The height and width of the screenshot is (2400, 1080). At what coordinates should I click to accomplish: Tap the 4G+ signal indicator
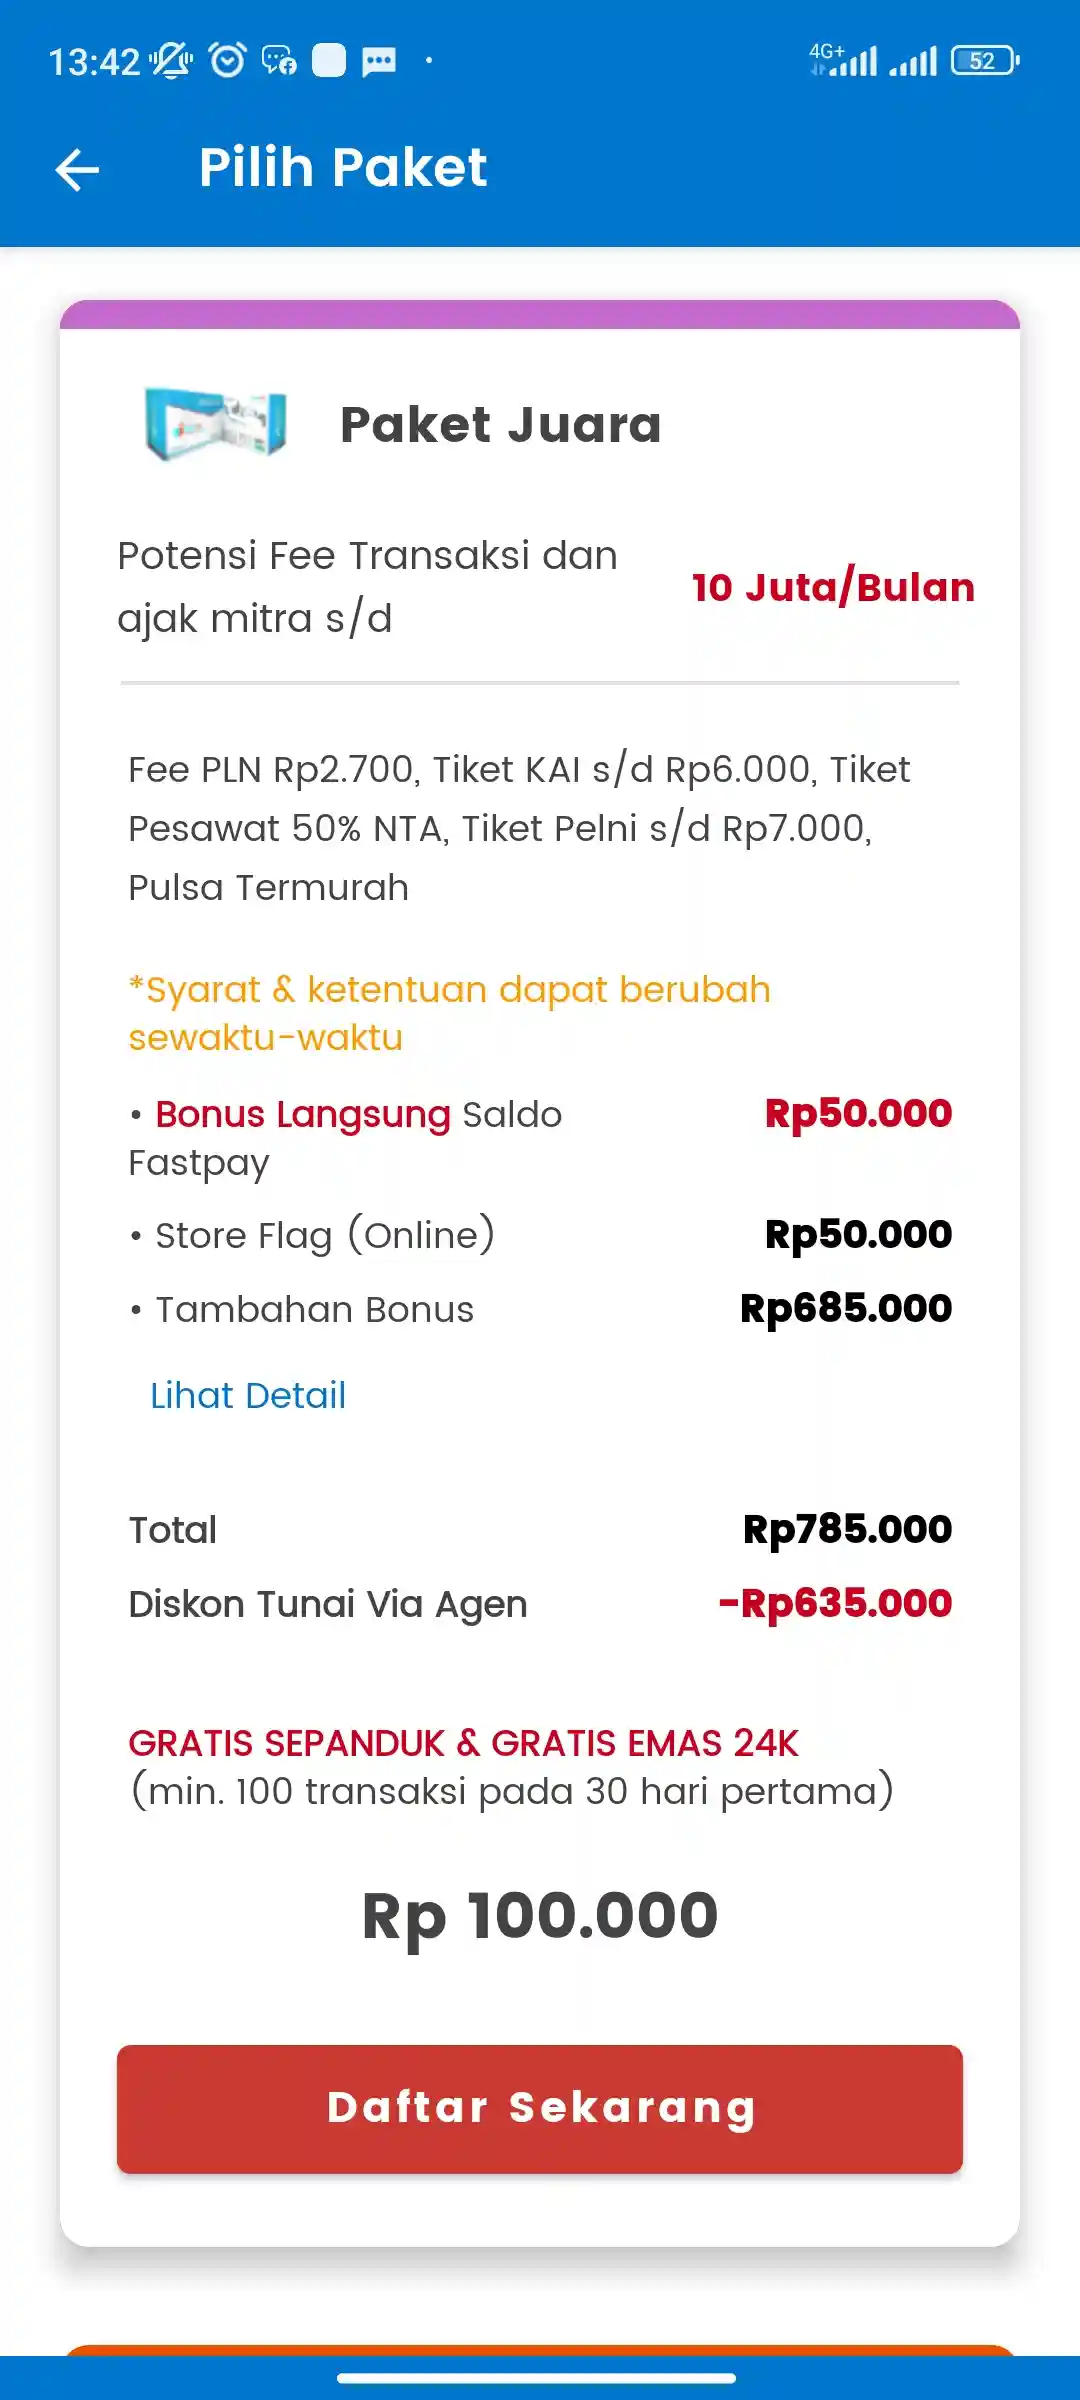point(845,58)
